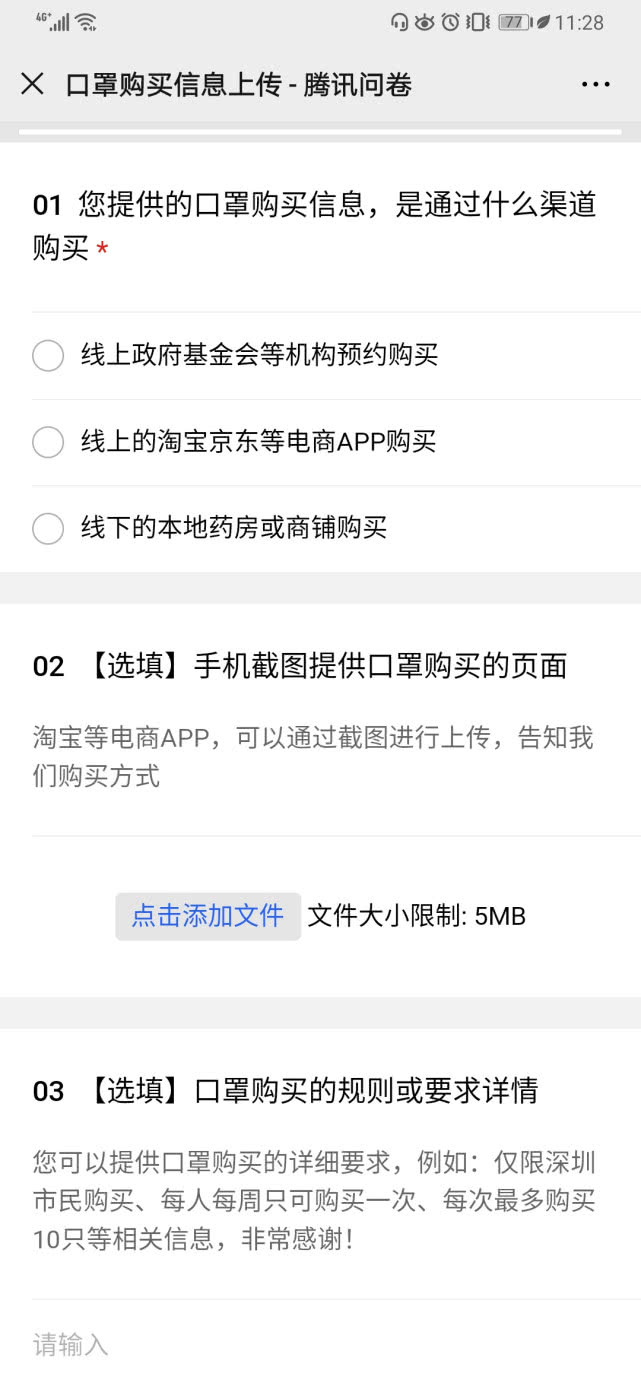Tap the page title 口罩购买信息上传 - 腾讯问卷
The width and height of the screenshot is (641, 1389).
pos(239,85)
